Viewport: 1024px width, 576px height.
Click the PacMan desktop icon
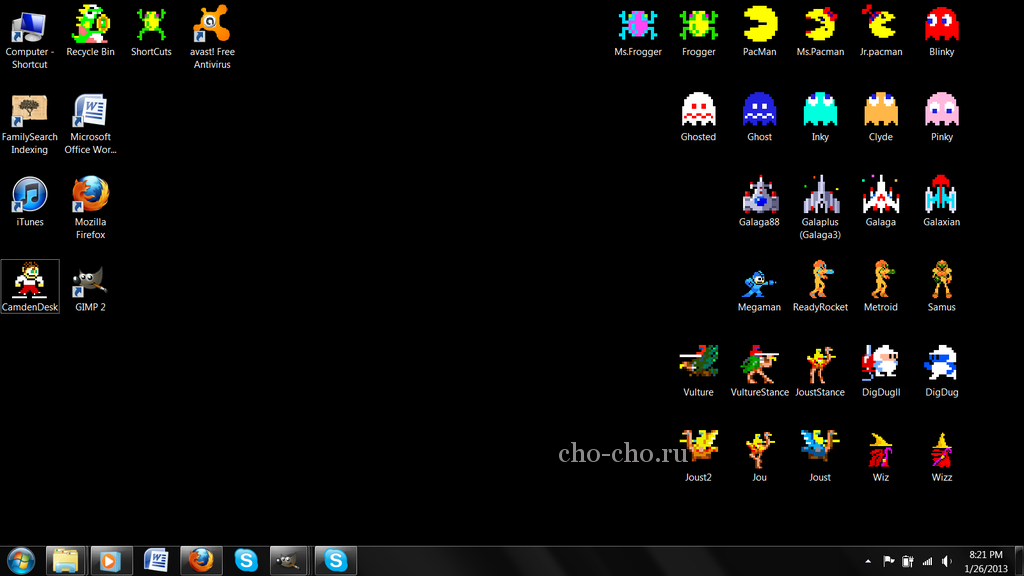point(760,26)
